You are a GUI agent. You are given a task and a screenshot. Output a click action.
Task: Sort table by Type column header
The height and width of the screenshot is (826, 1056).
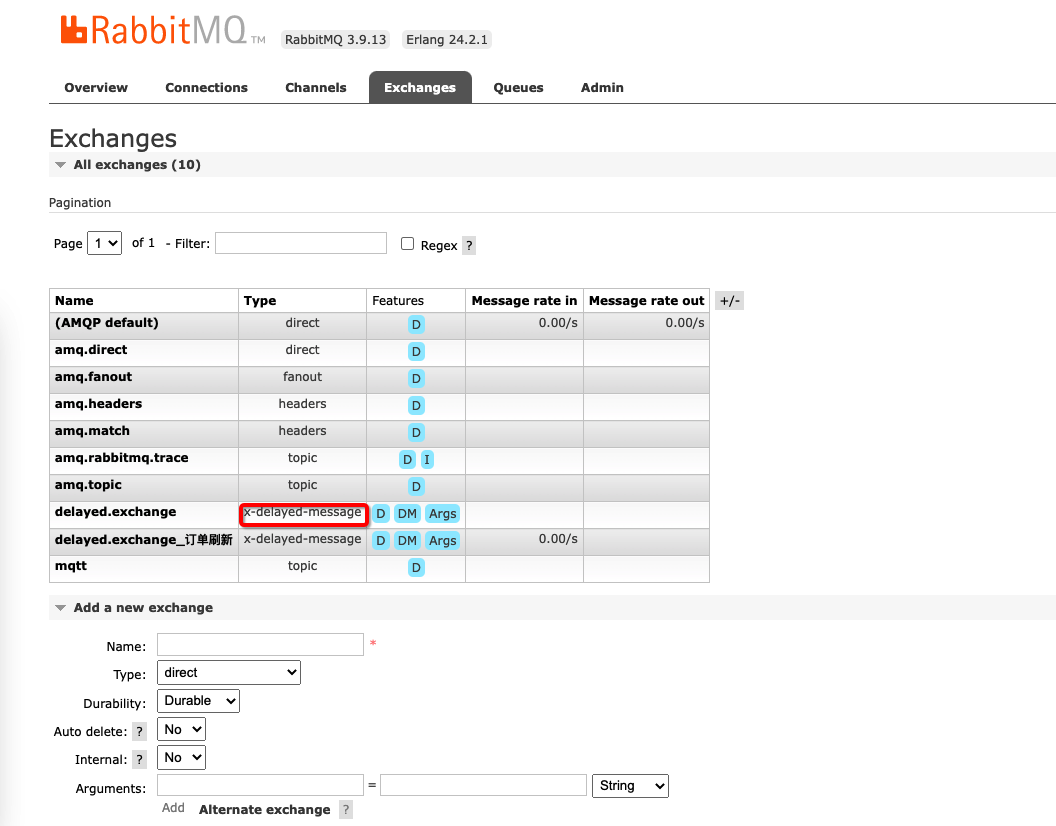pos(260,300)
